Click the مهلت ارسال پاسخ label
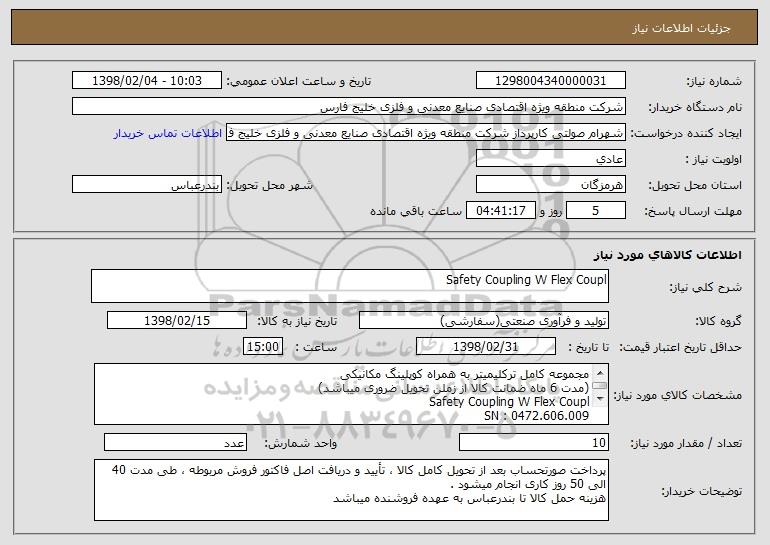Screen dimensions: 770x545 [693, 211]
